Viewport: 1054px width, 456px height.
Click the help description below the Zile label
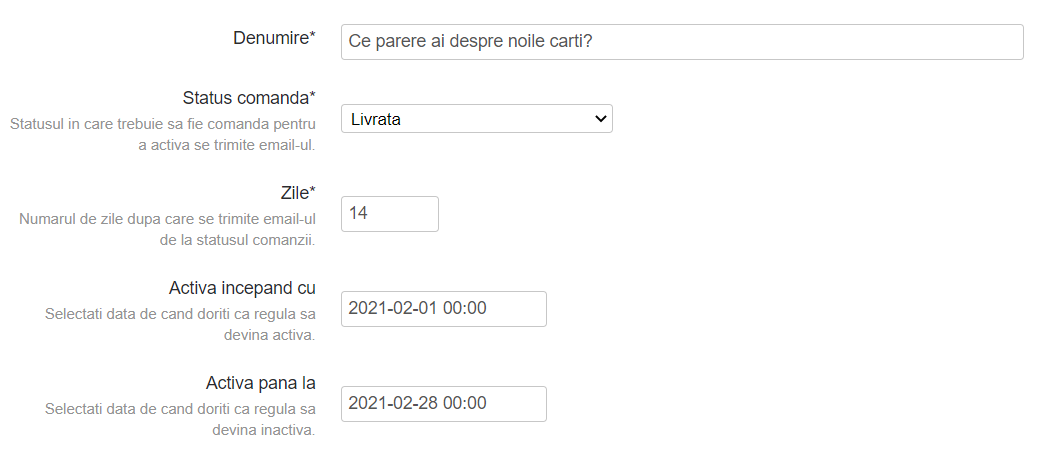point(167,230)
